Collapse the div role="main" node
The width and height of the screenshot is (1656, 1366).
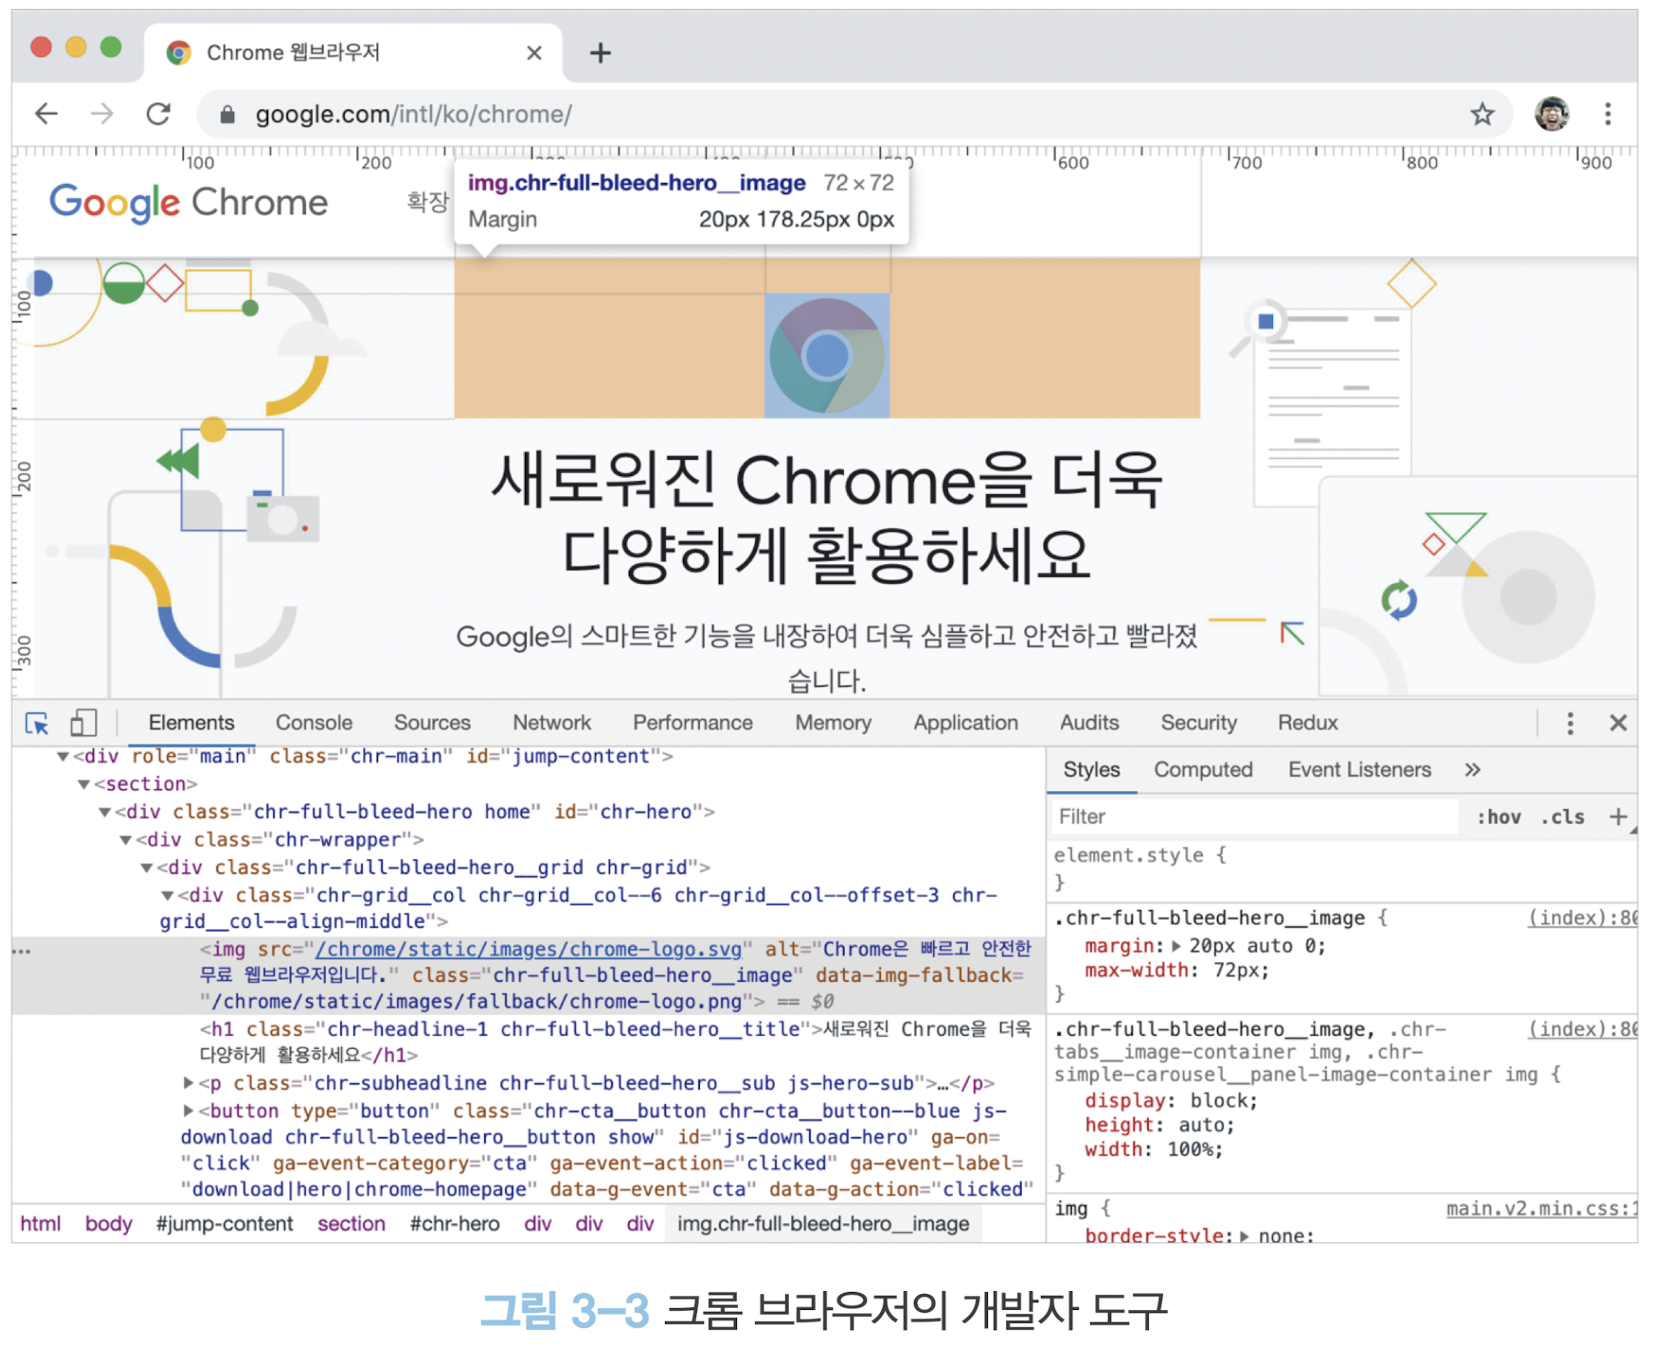point(63,757)
